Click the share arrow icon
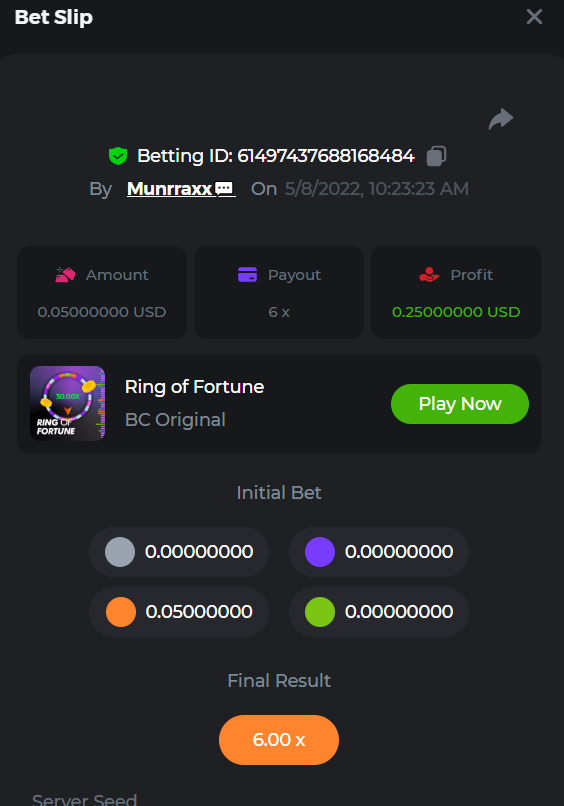564x806 pixels. pyautogui.click(x=501, y=119)
